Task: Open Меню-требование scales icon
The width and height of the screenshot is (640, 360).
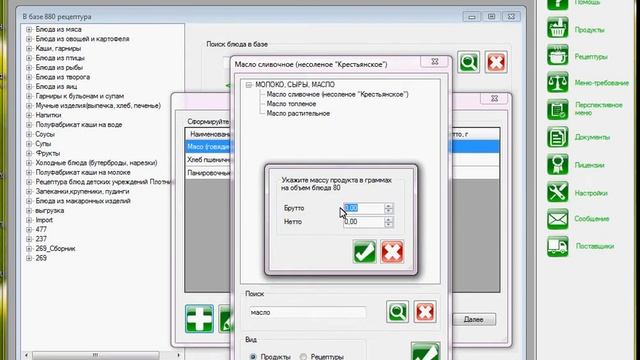Action: click(558, 82)
